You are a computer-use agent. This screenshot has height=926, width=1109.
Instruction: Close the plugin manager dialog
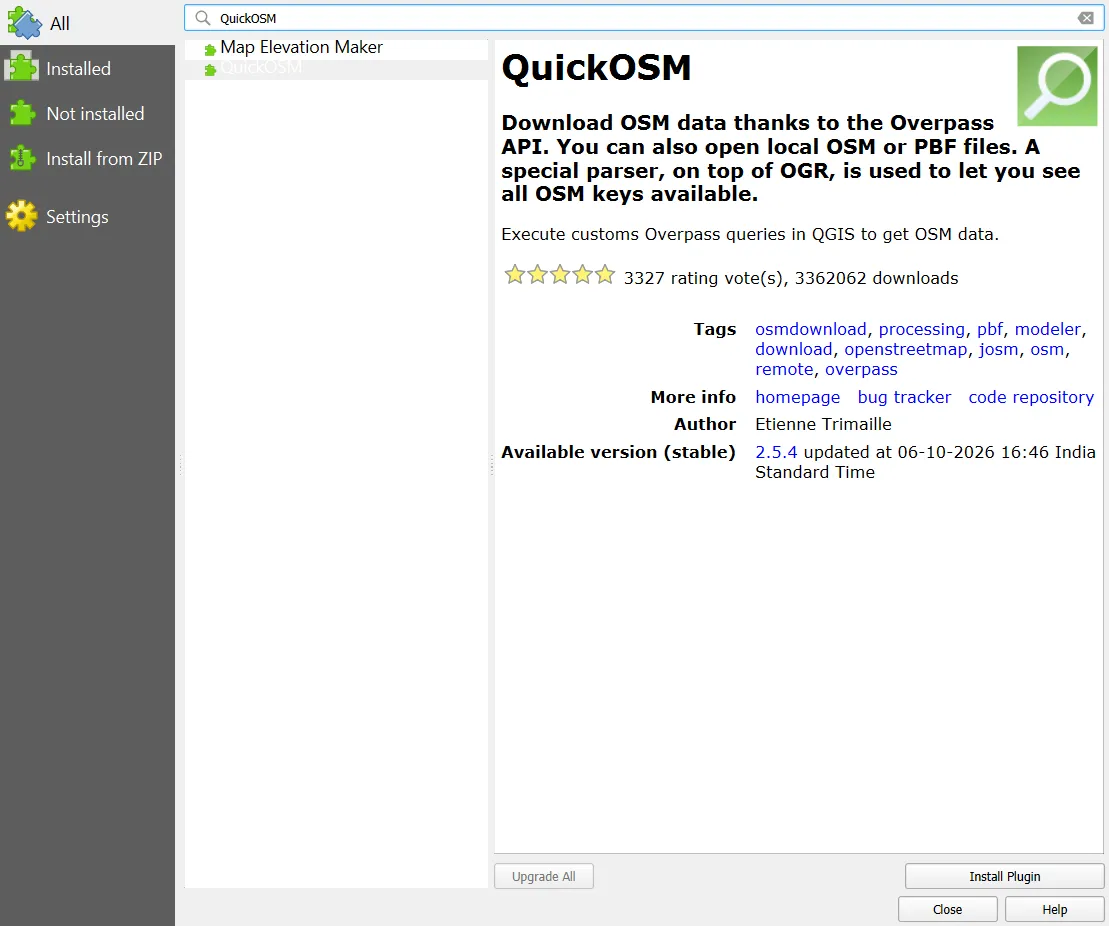point(947,909)
